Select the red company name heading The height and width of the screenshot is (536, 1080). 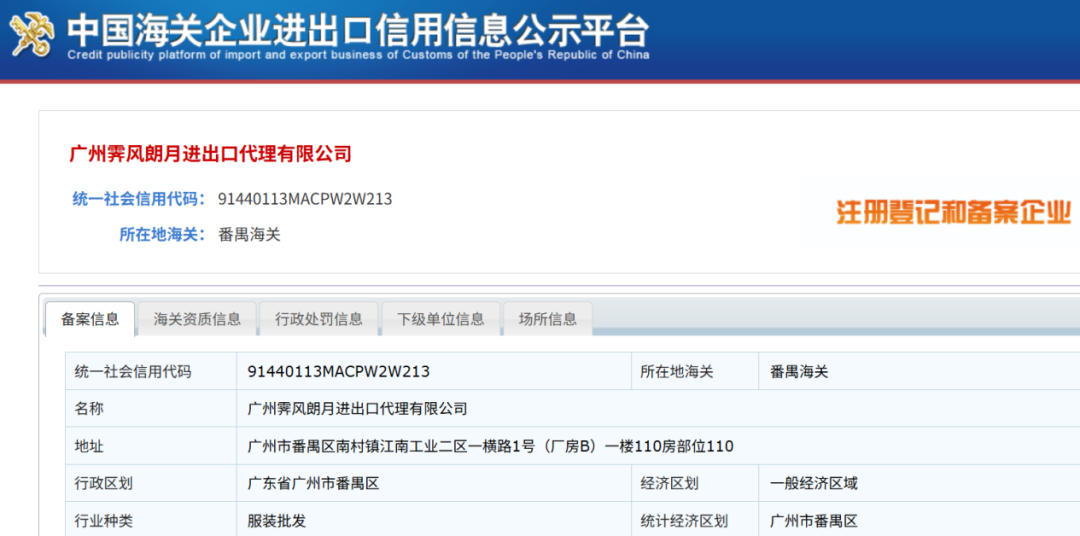pos(211,154)
